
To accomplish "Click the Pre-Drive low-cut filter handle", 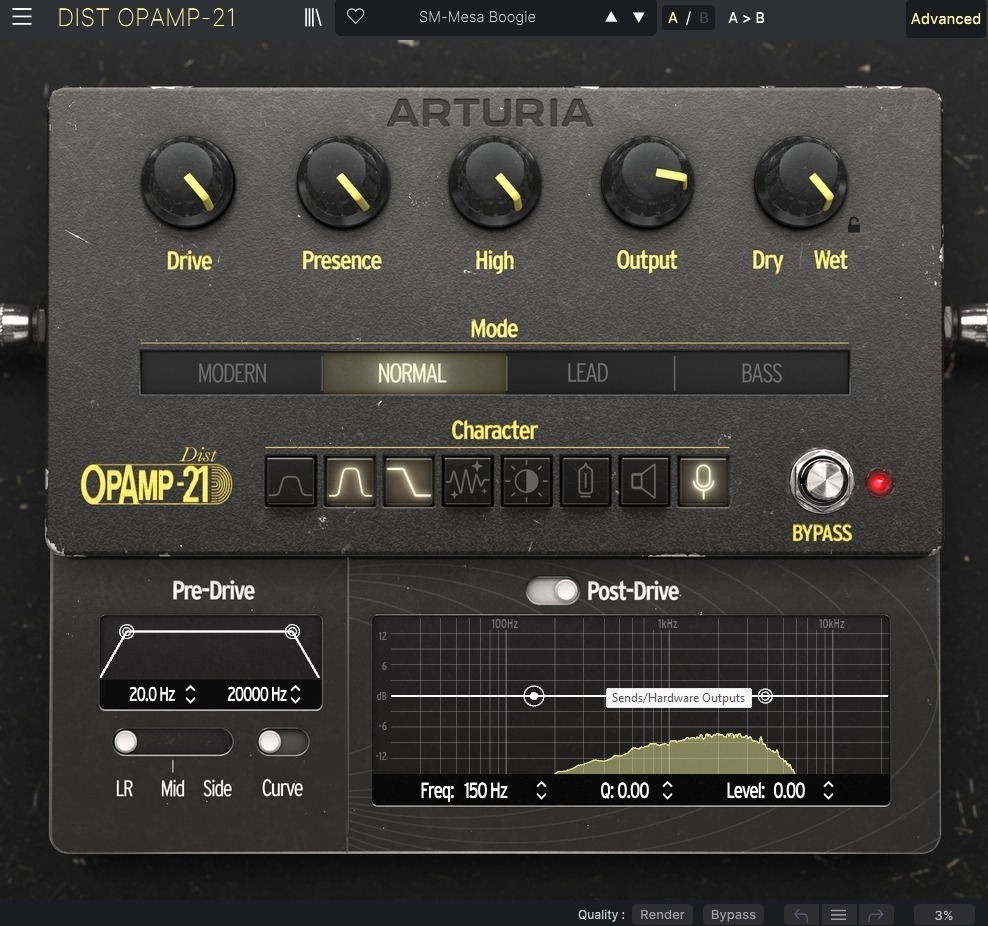I will [127, 631].
